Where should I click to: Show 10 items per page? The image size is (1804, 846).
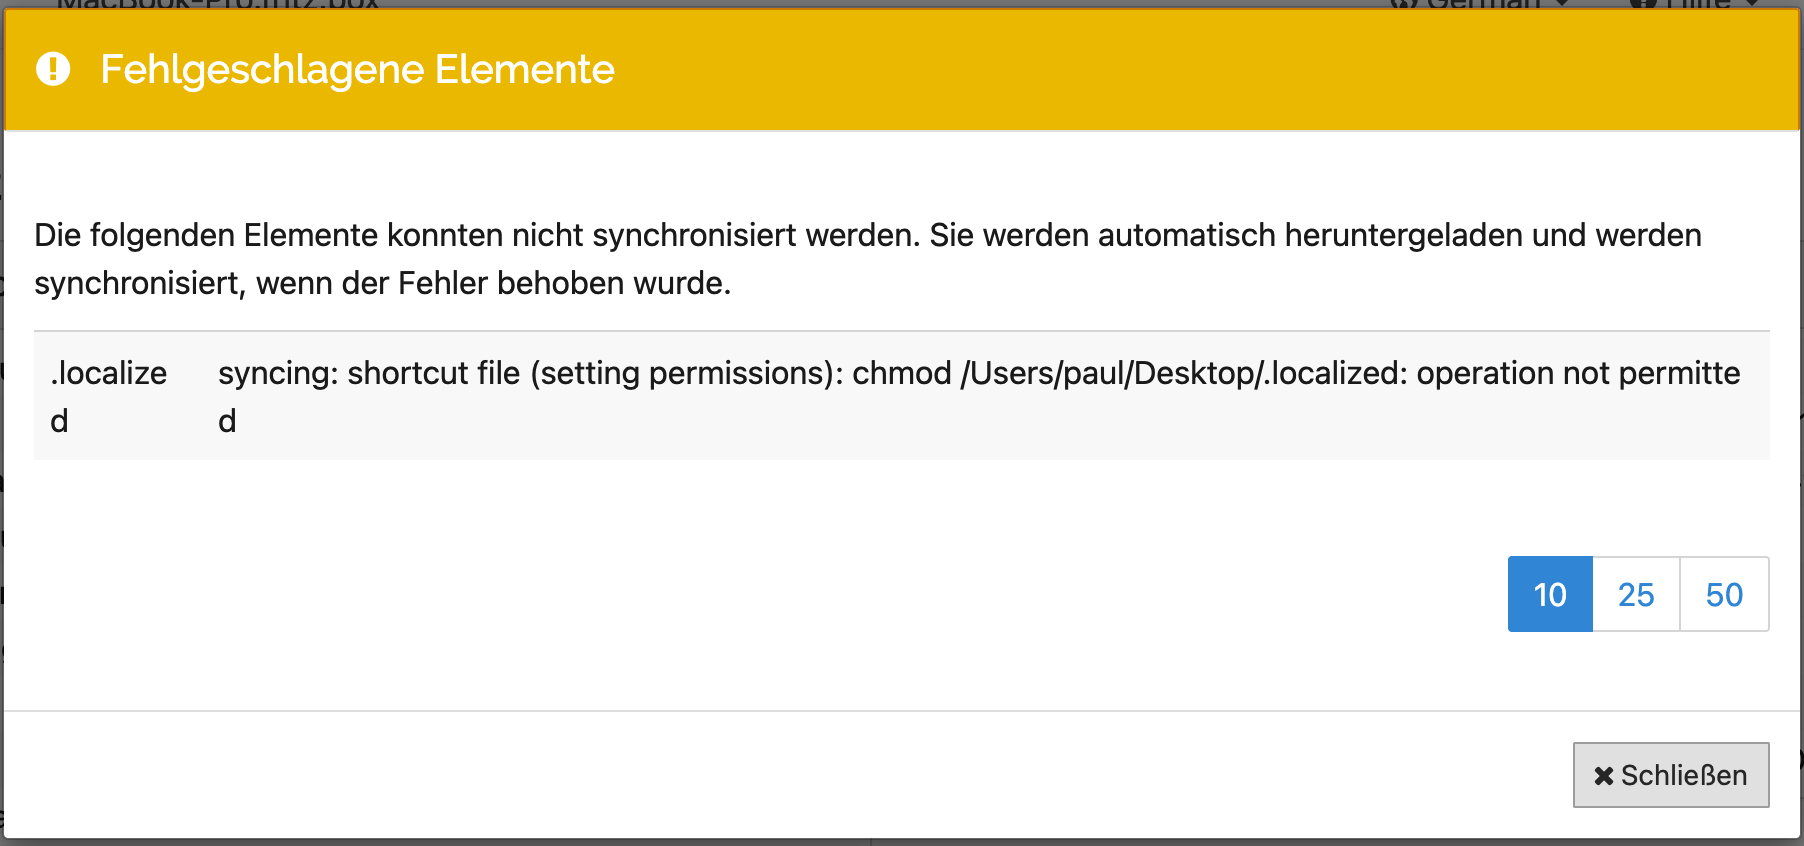[x=1550, y=594]
